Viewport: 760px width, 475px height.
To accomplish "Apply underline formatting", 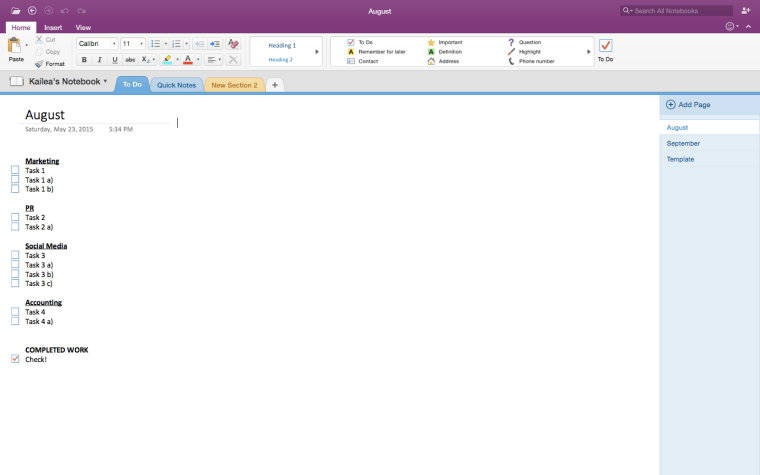I will (115, 60).
